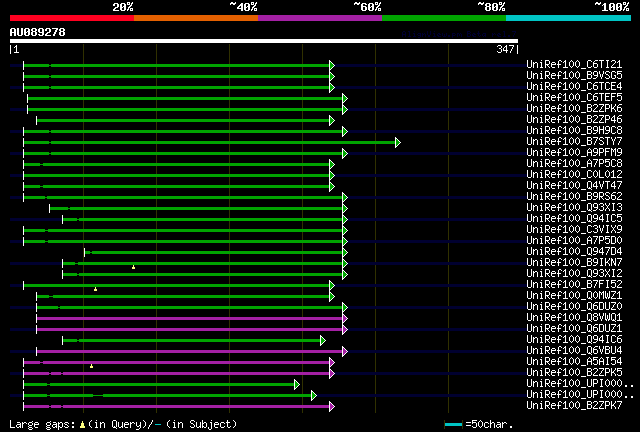Click on UniRef100_Q94IC5
Viewport: 640px width, 432px height.
(x=574, y=218)
